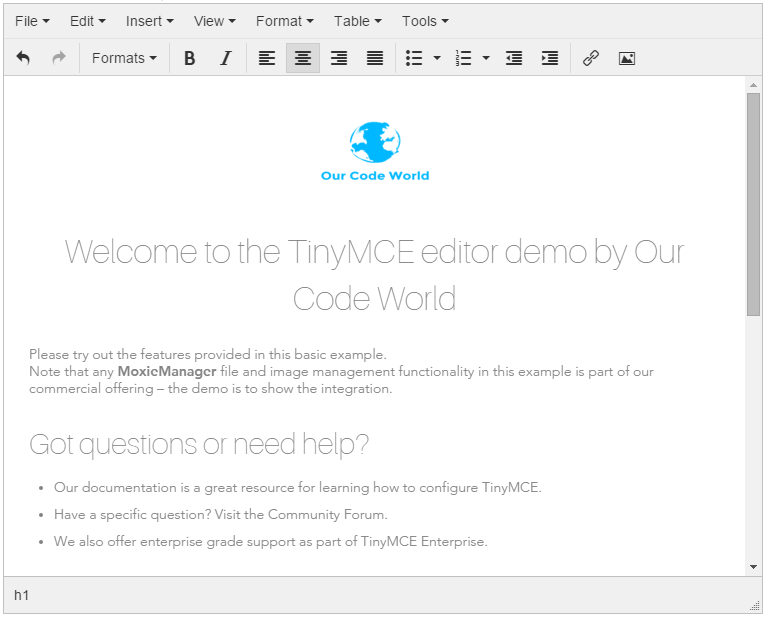Click the vertical scrollbar thumb
The height and width of the screenshot is (621, 770).
753,205
